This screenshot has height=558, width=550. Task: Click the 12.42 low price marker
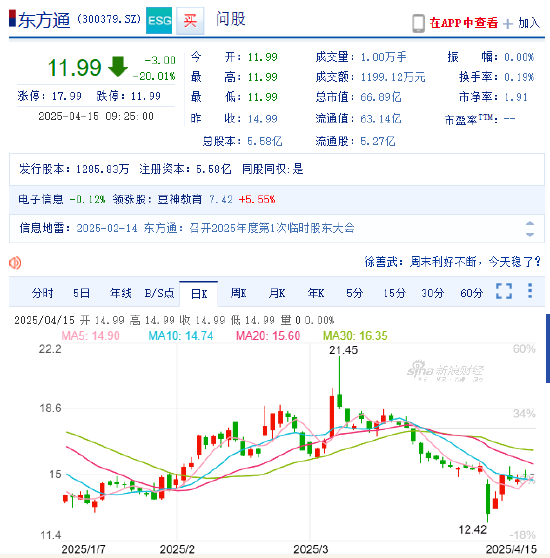[x=472, y=530]
